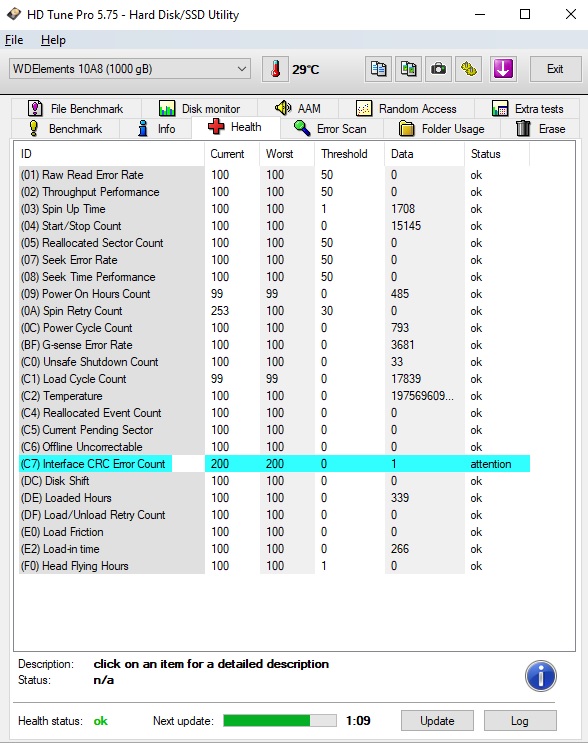
Task: Select the Interface CRC Error Count row
Action: click(274, 464)
